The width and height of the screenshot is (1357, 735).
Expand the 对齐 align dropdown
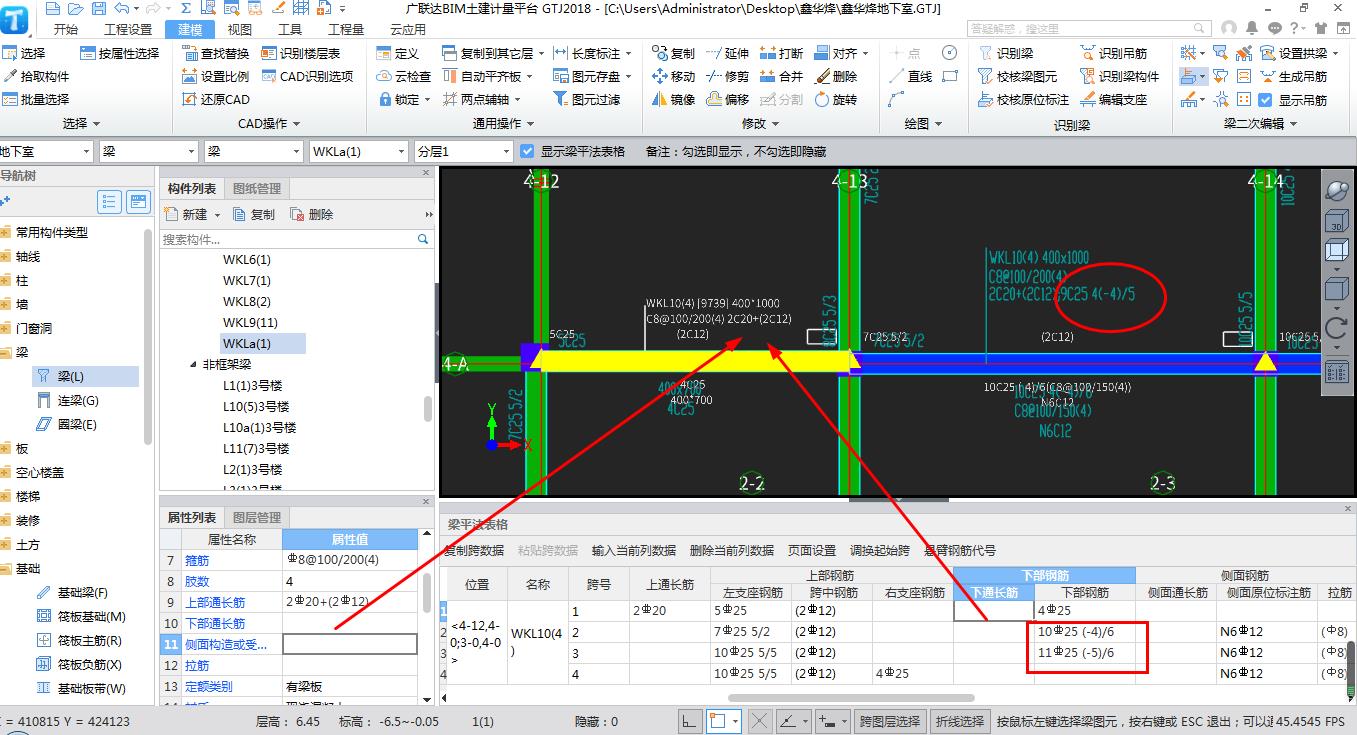pos(865,53)
